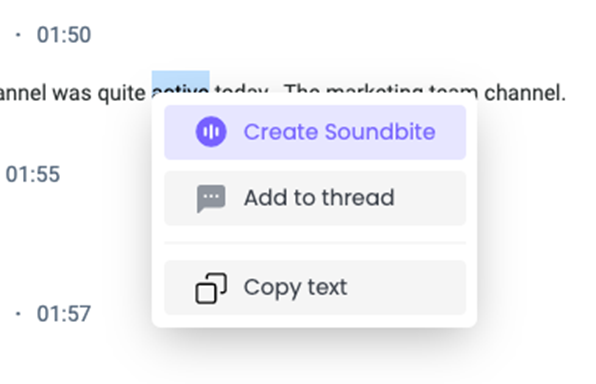Click the bullet dot before 01:50
596x384 pixels.
tap(18, 35)
